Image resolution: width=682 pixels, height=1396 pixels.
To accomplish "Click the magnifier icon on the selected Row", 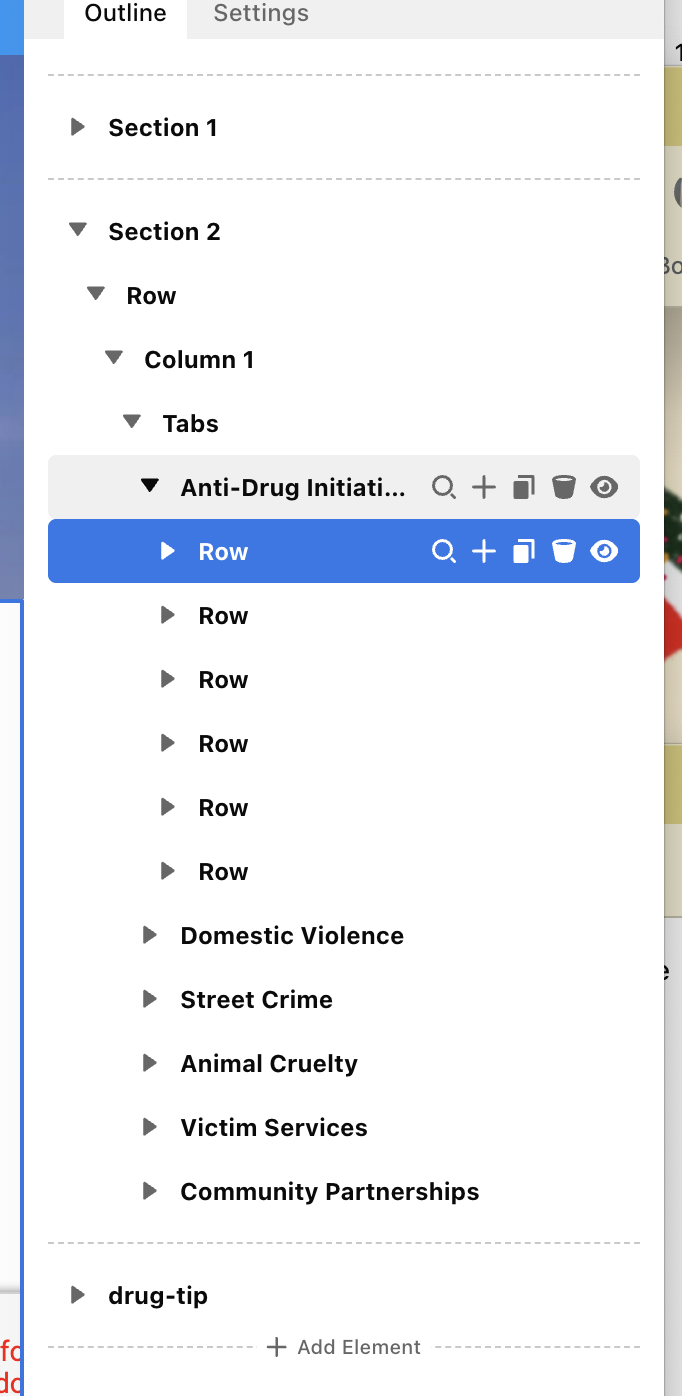I will [x=443, y=552].
